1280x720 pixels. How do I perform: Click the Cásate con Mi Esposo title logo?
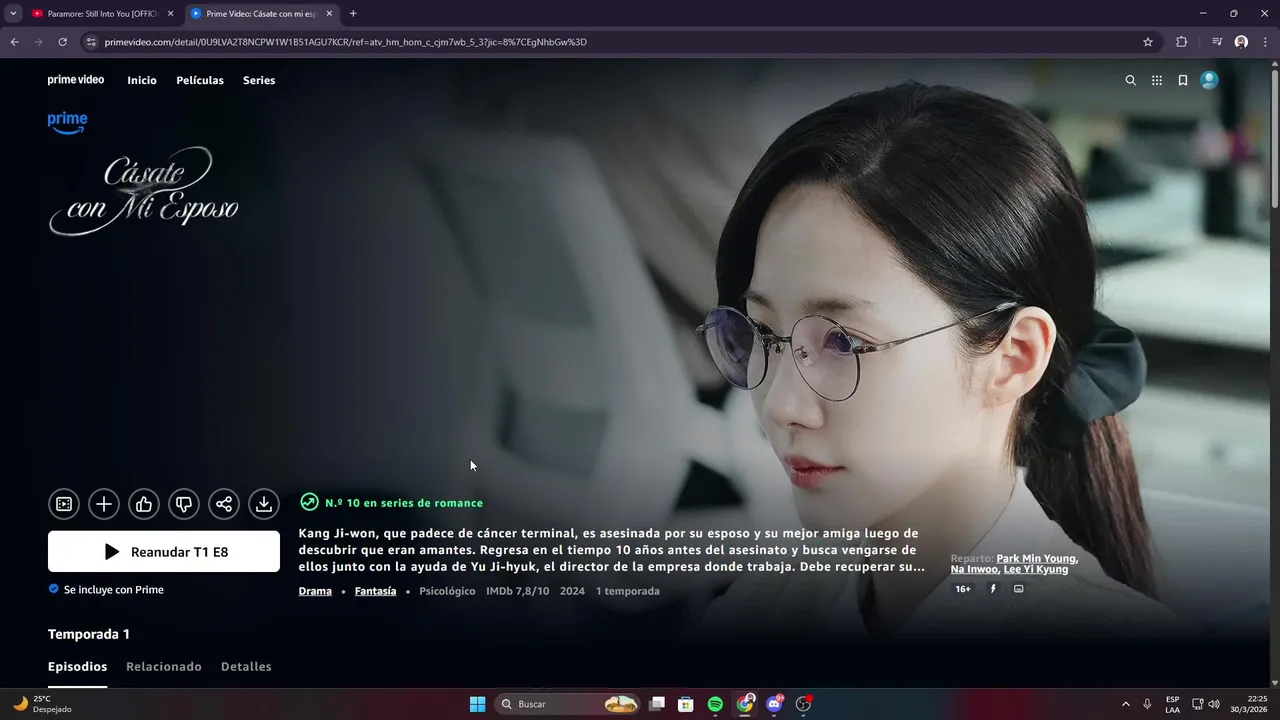(x=143, y=192)
